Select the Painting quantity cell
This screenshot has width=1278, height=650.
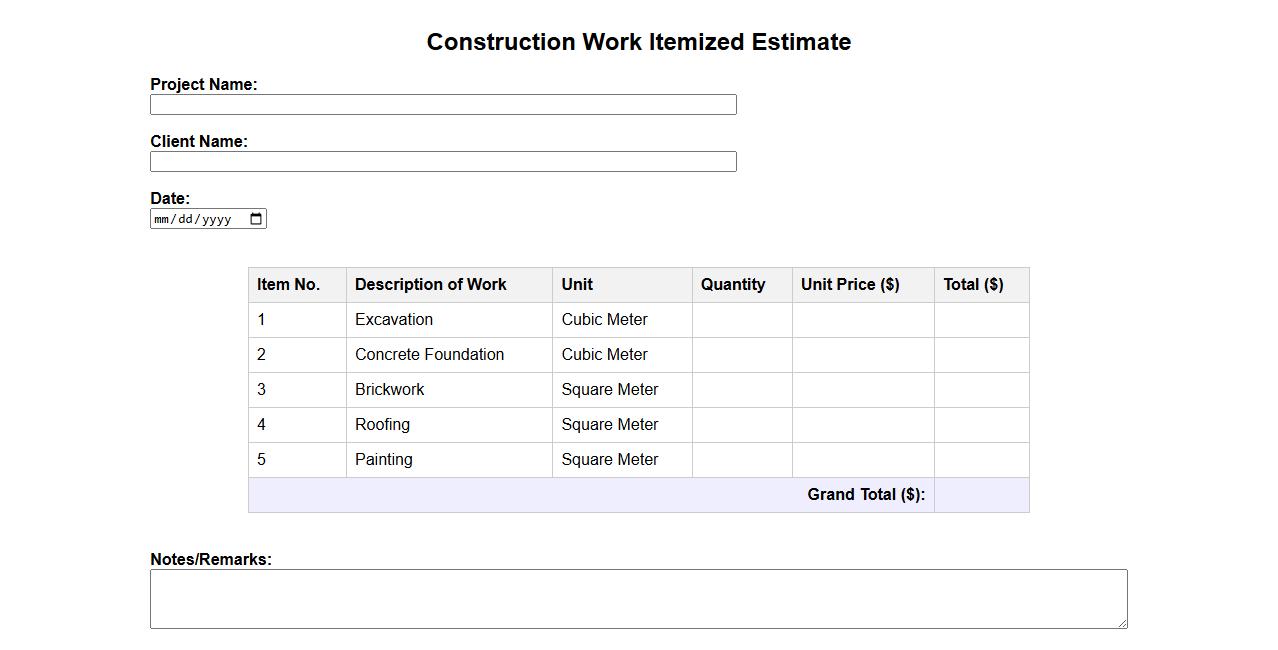tap(742, 460)
